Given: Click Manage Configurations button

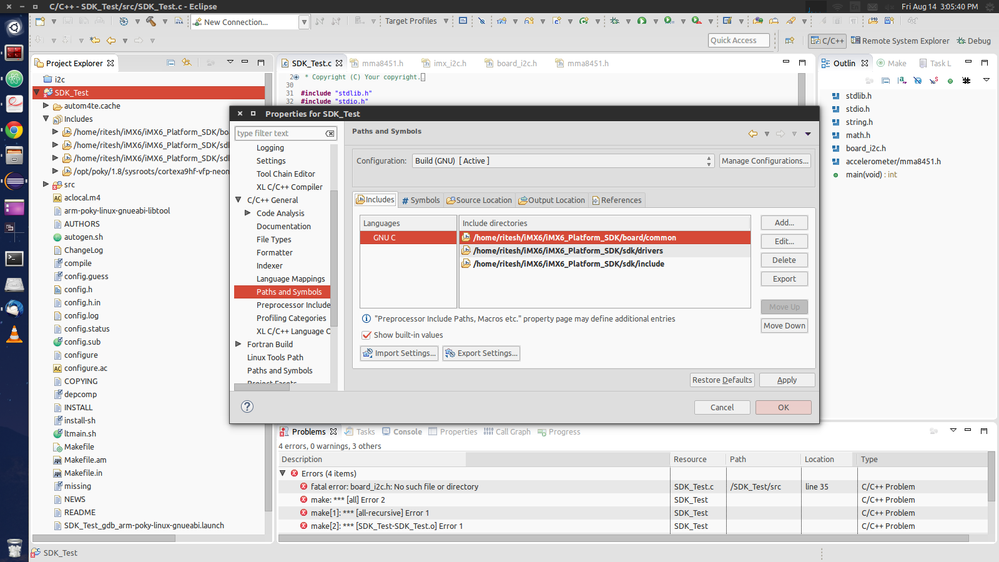Looking at the screenshot, I should 765,161.
